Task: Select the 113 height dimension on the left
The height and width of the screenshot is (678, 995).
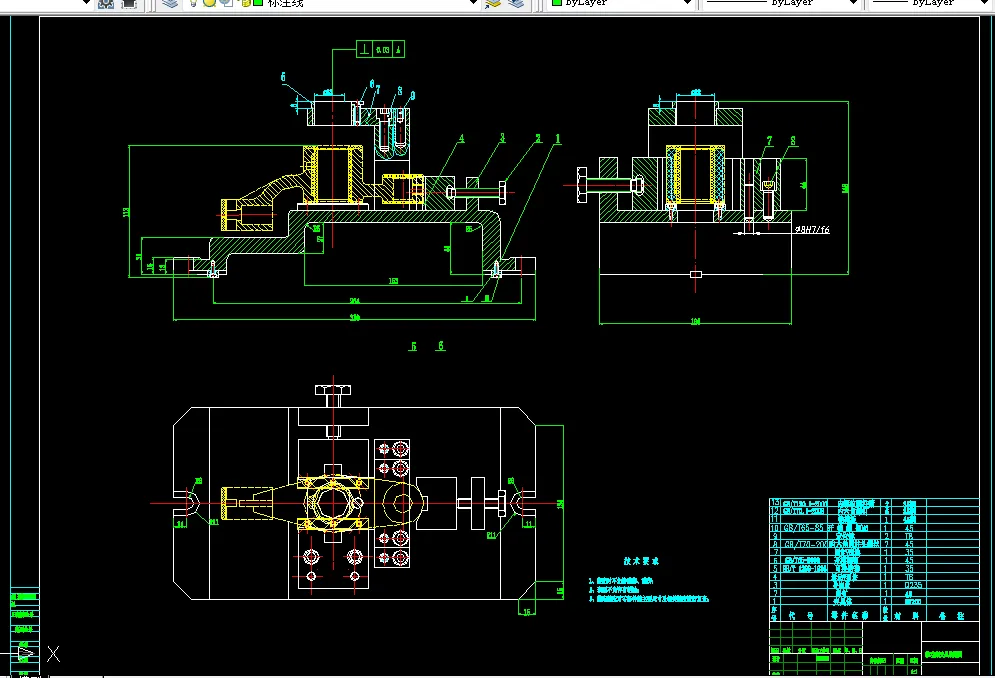Action: [126, 211]
